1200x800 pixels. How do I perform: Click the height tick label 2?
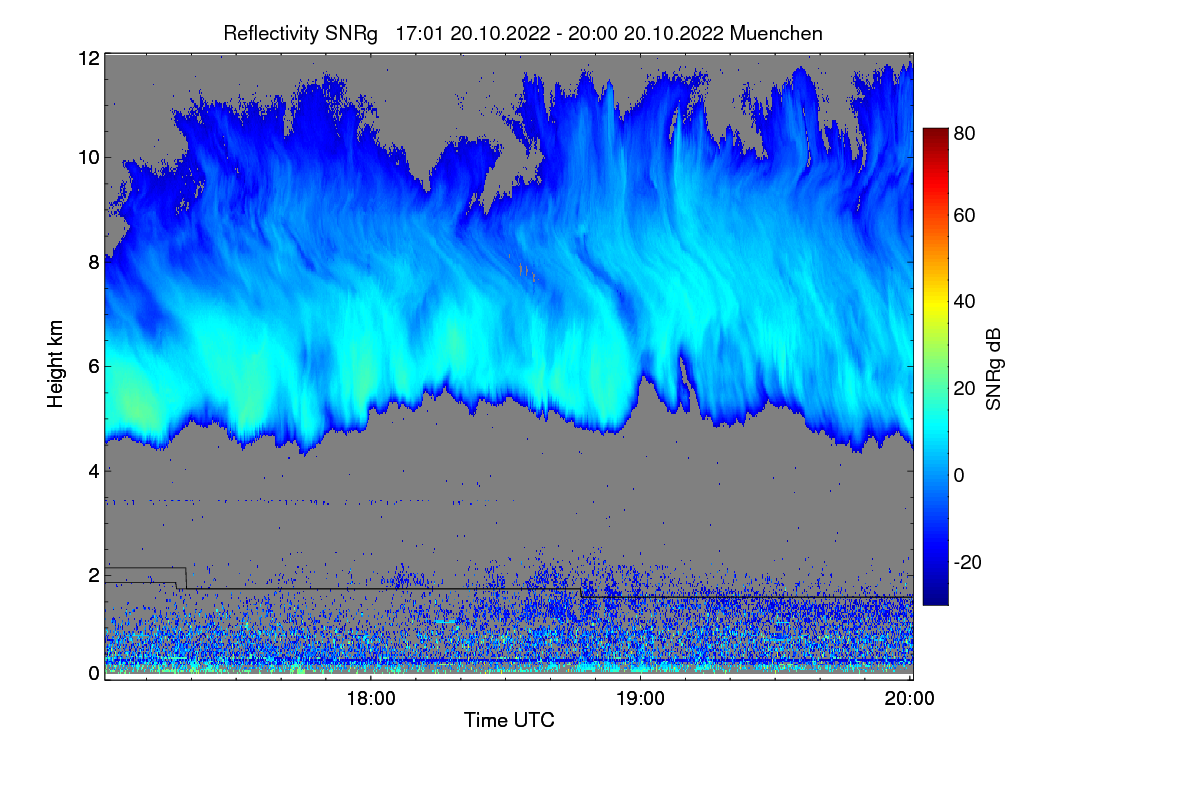coord(94,575)
